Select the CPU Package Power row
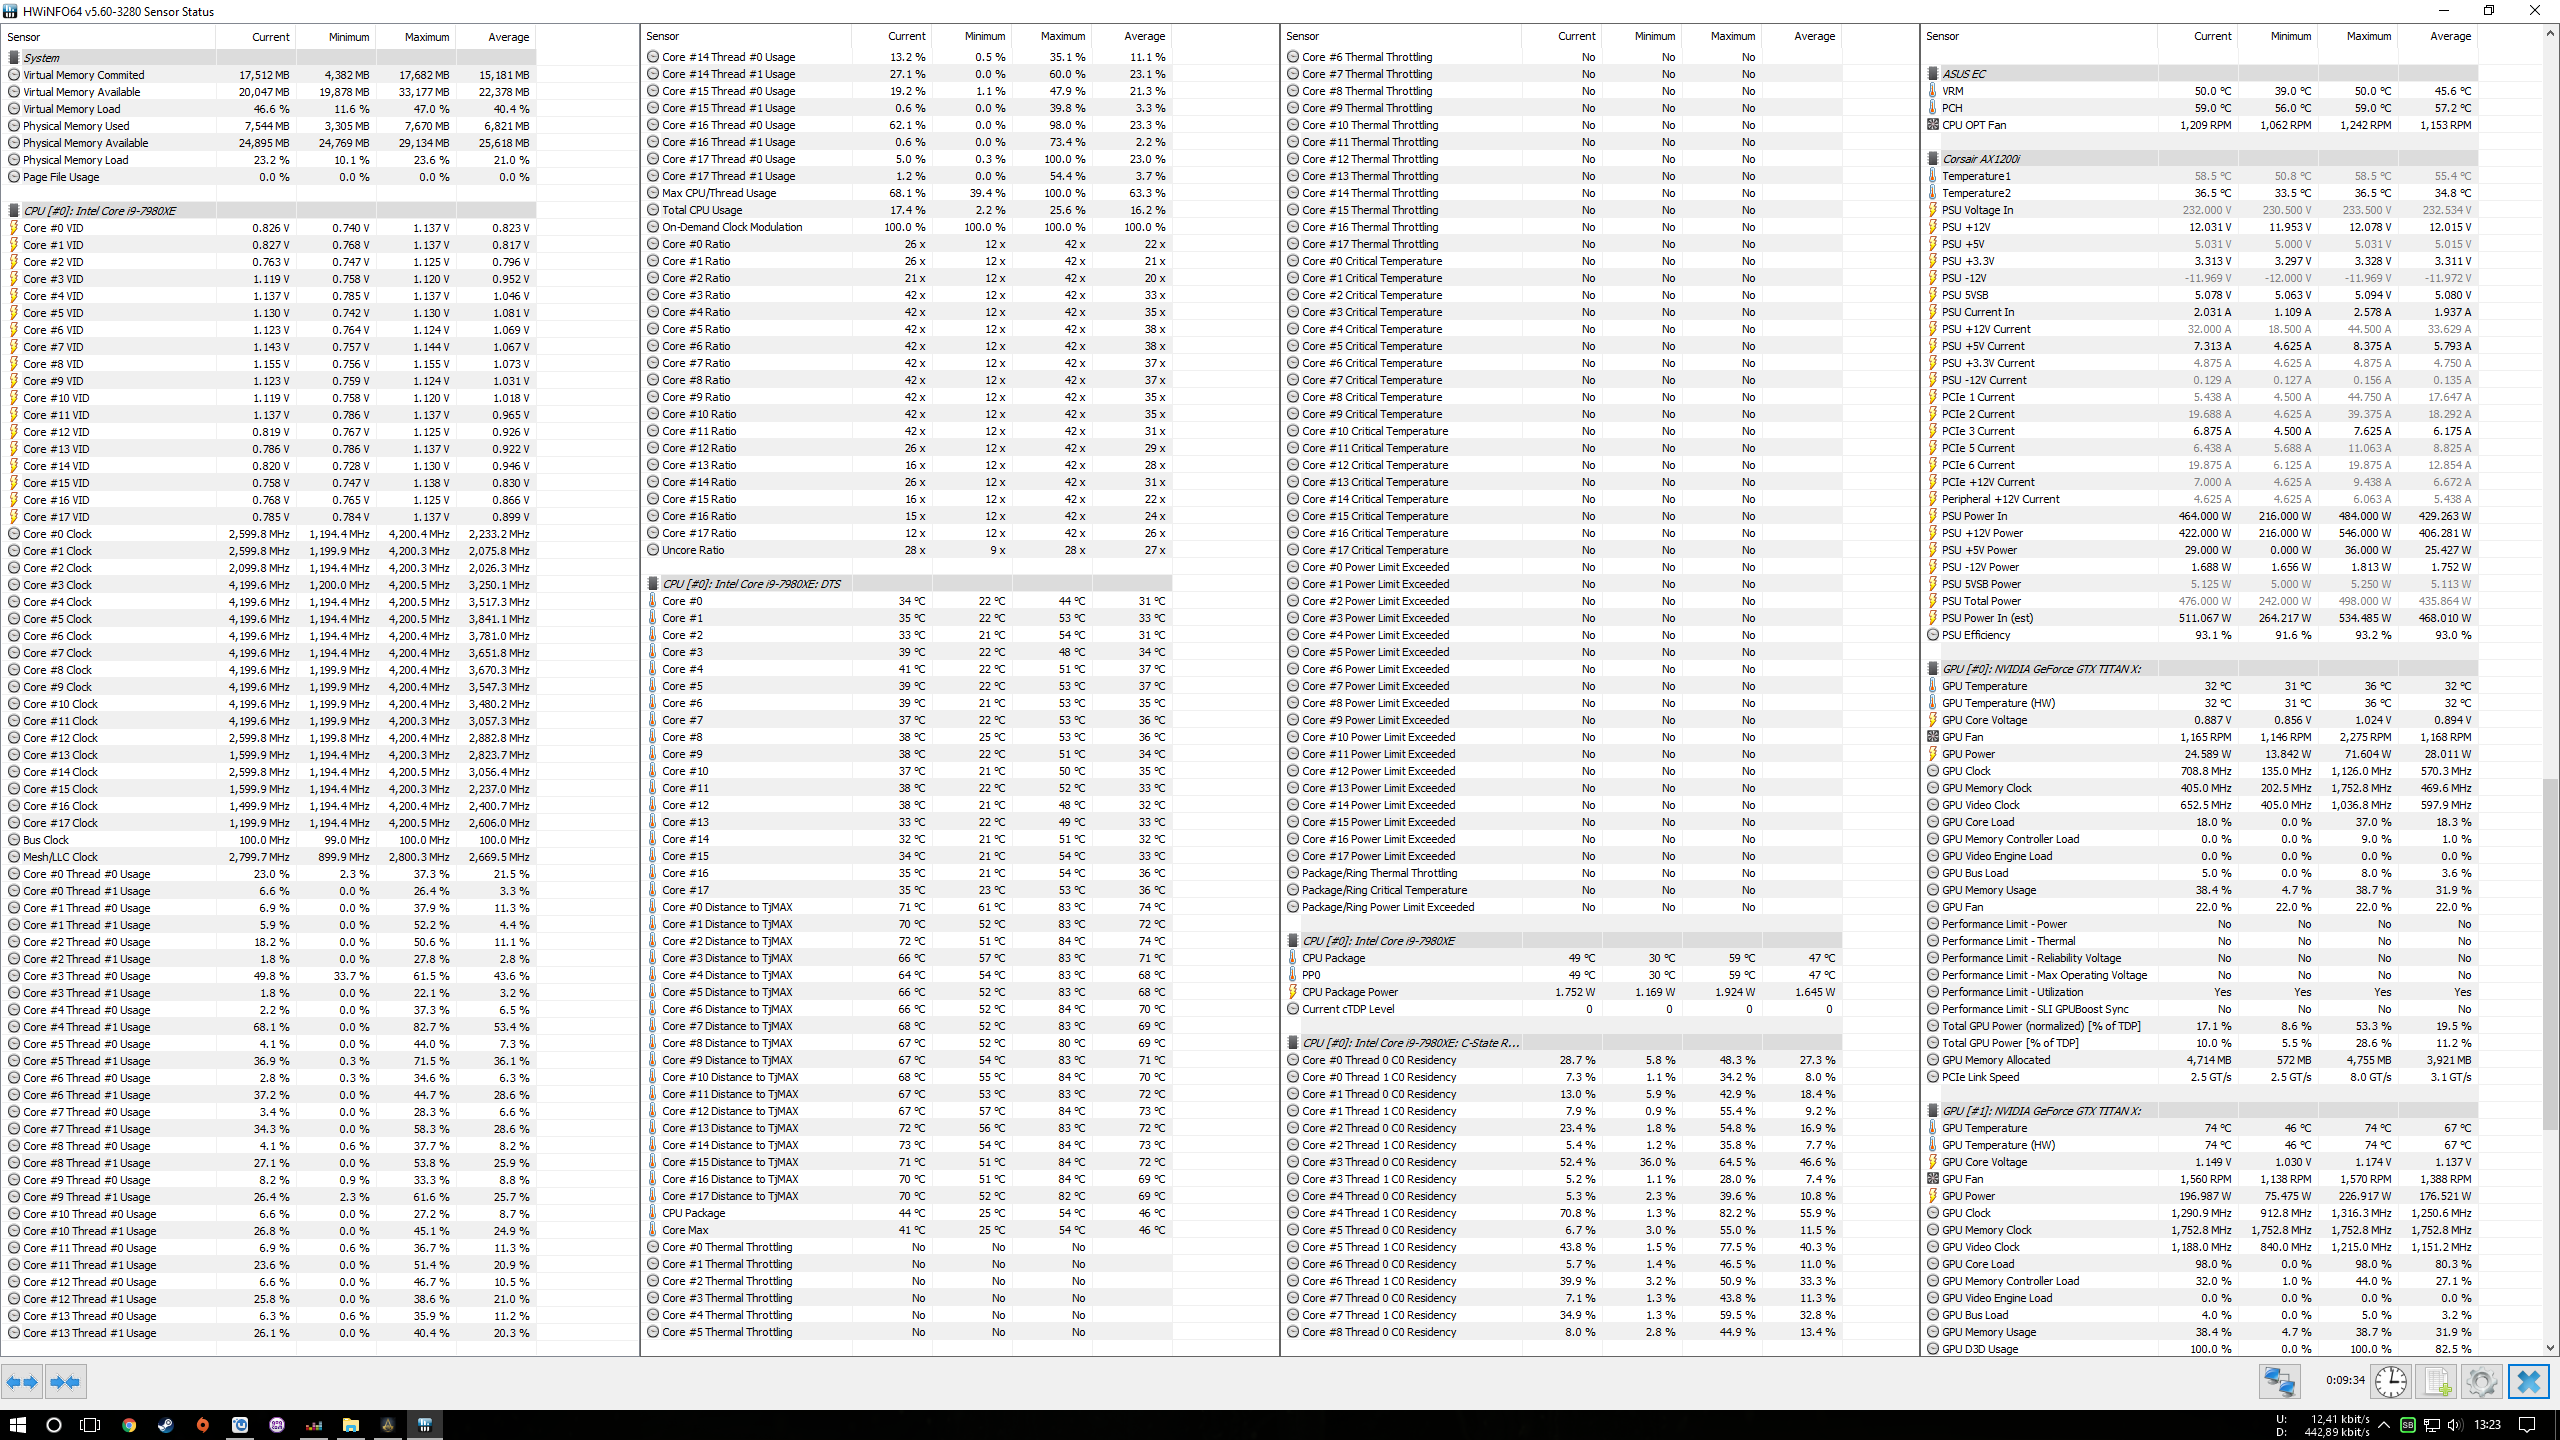This screenshot has width=2560, height=1440. click(x=1350, y=992)
